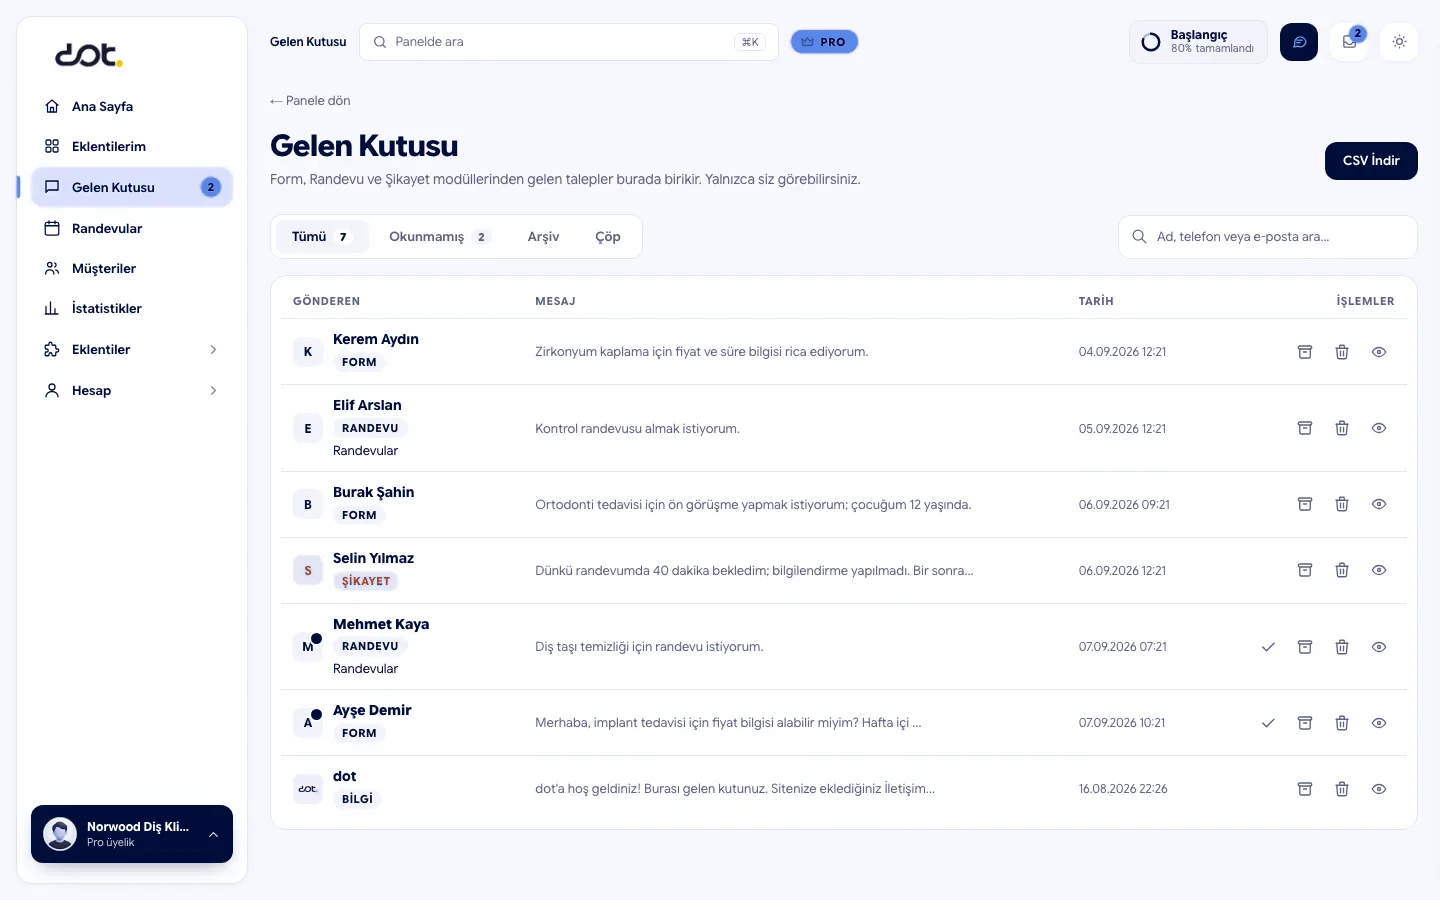1440x900 pixels.
Task: View Burak Şahin's message with eye icon
Action: [x=1379, y=504]
